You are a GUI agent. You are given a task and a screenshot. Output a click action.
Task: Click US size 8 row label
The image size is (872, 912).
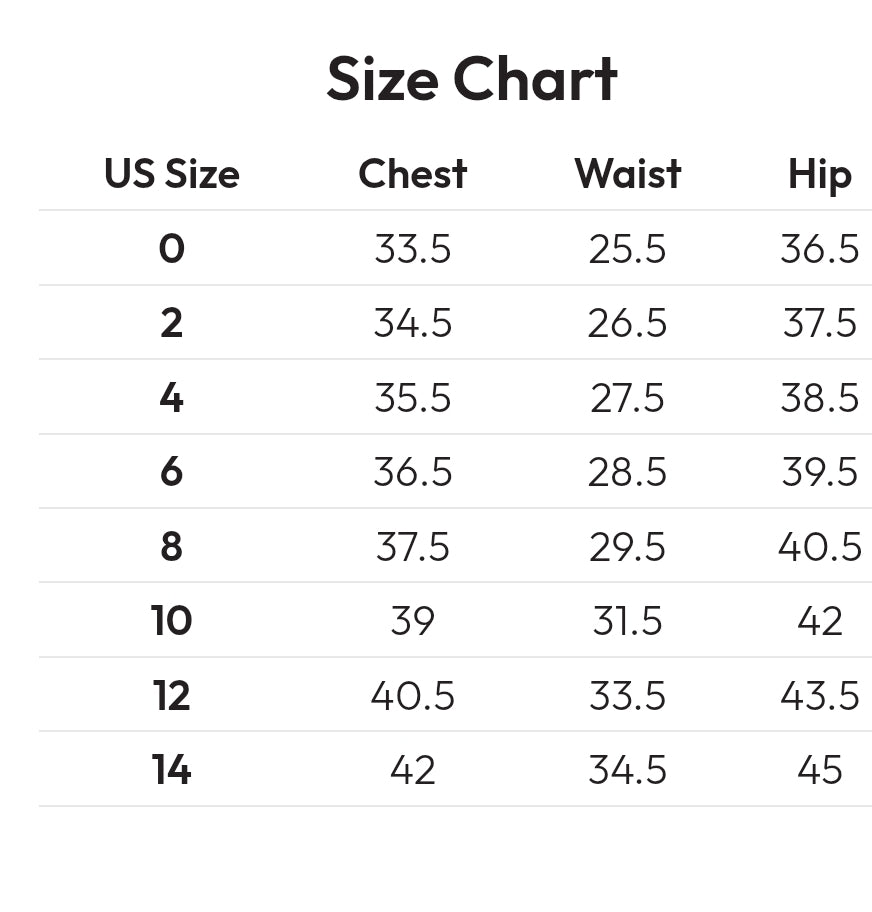[x=172, y=547]
